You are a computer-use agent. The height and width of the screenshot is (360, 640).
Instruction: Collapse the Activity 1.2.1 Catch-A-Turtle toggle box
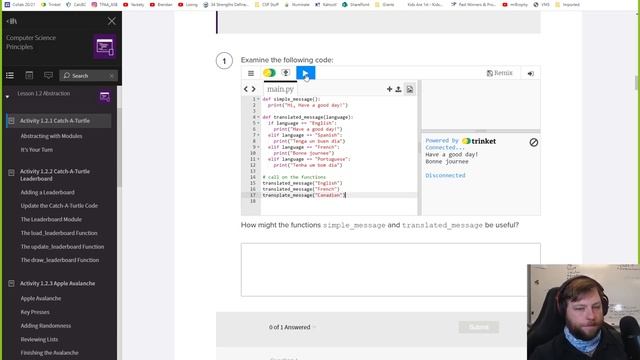click(11, 121)
